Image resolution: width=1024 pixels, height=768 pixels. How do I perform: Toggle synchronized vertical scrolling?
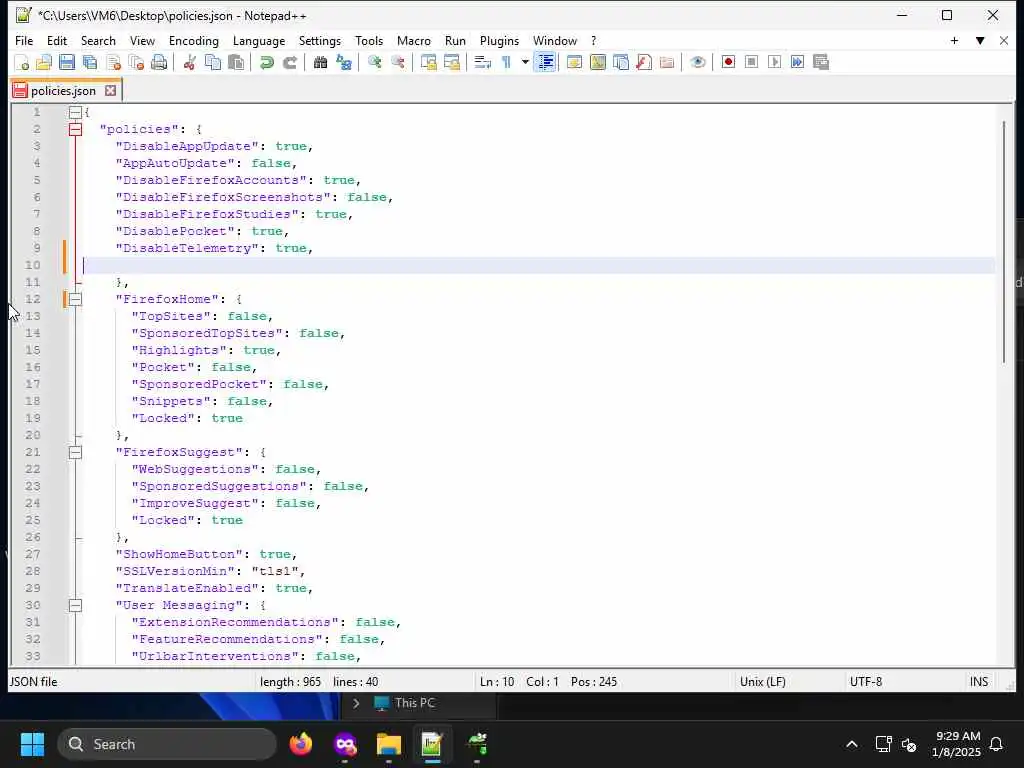click(x=428, y=62)
